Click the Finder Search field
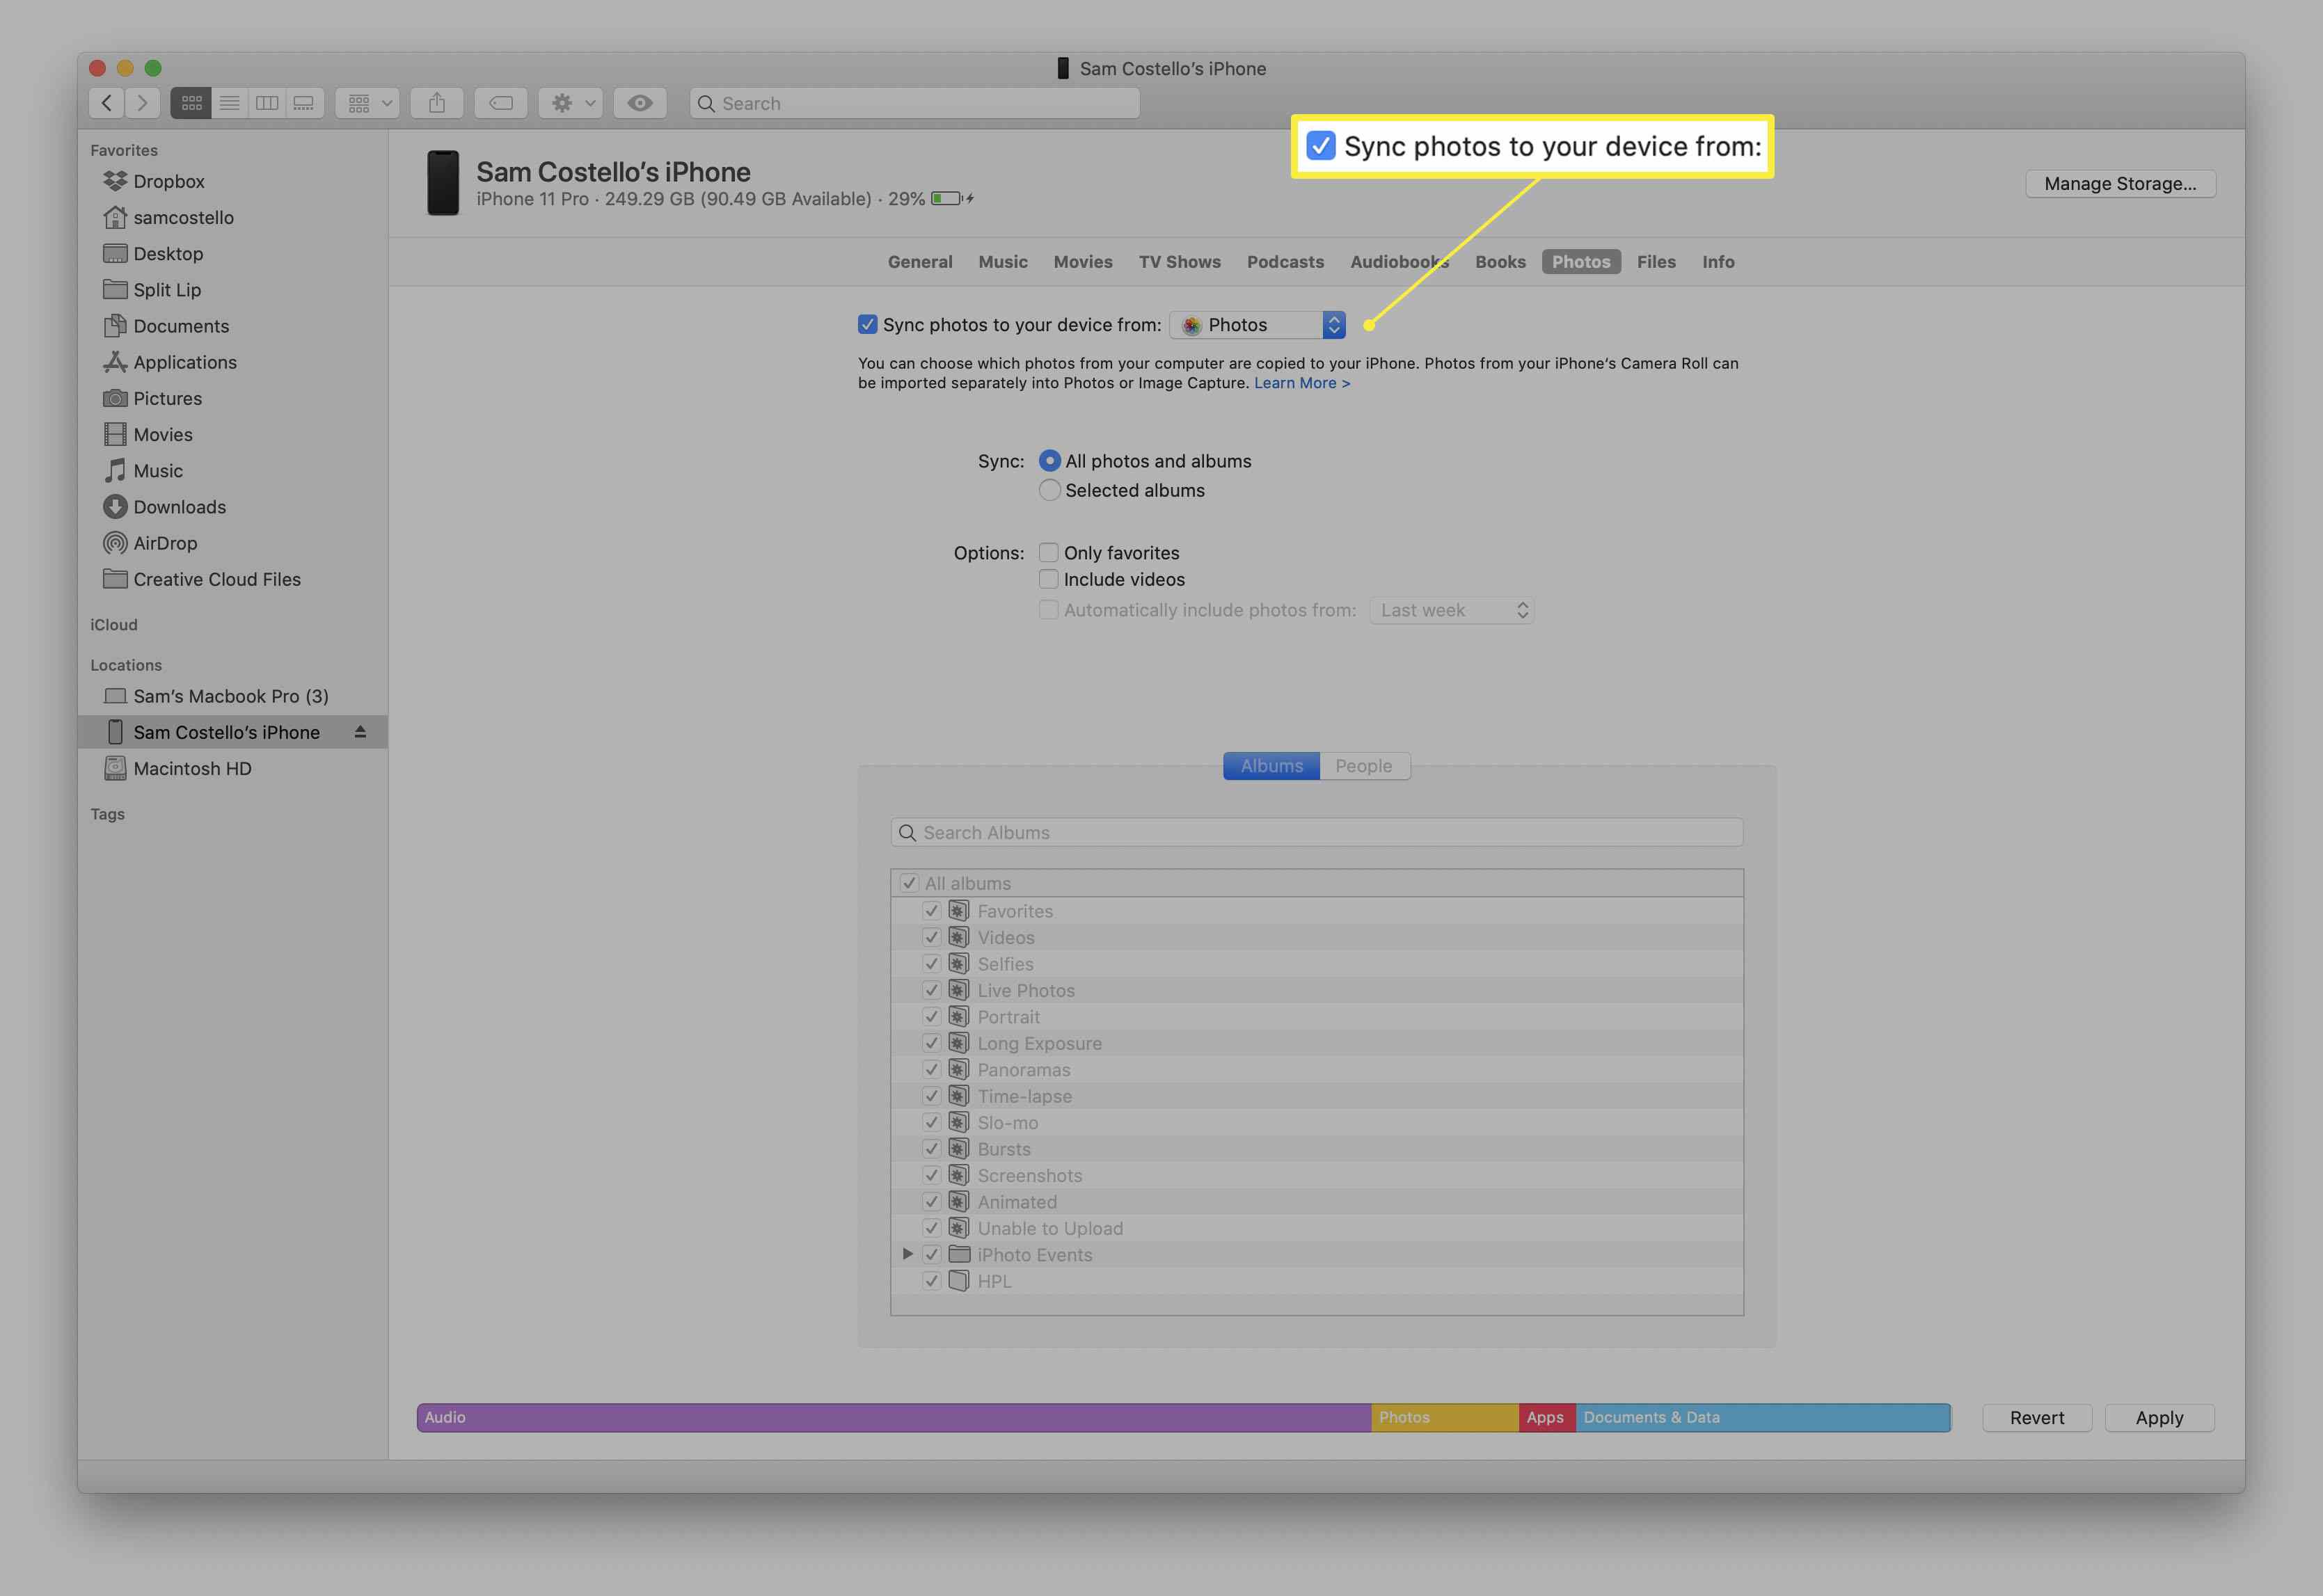2323x1596 pixels. pos(914,103)
